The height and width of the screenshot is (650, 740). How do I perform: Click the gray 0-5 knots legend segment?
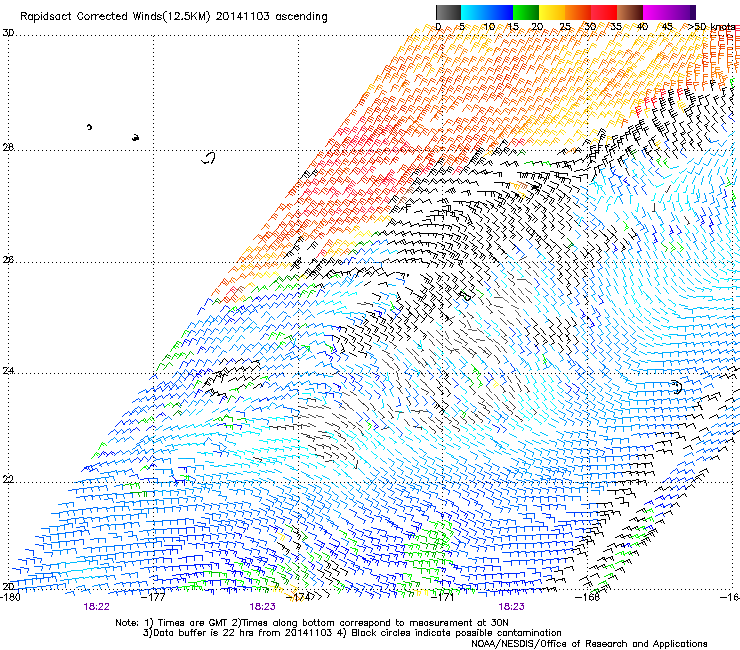pyautogui.click(x=448, y=12)
